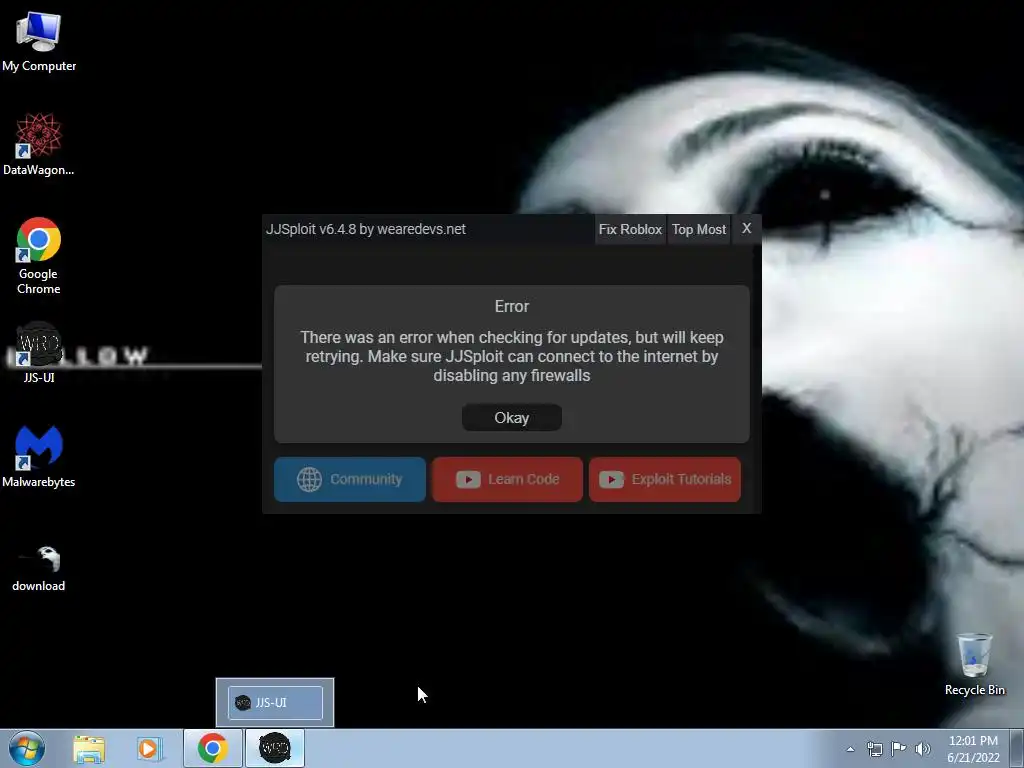
Task: Click the volume speaker tray icon
Action: click(923, 749)
